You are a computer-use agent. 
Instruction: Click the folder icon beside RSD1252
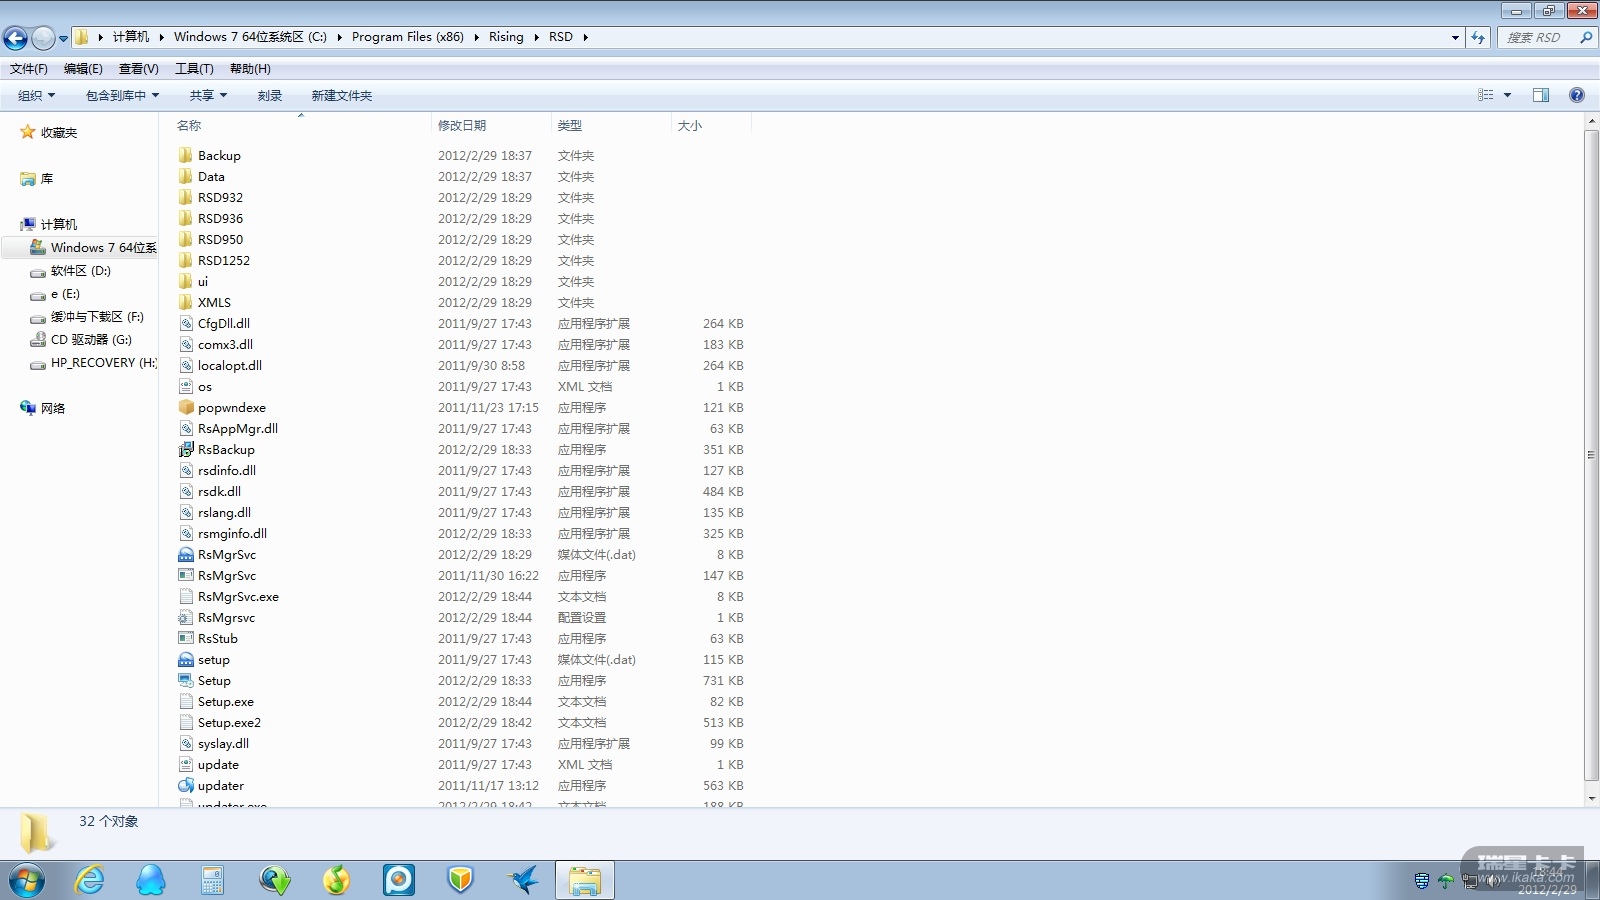tap(186, 261)
